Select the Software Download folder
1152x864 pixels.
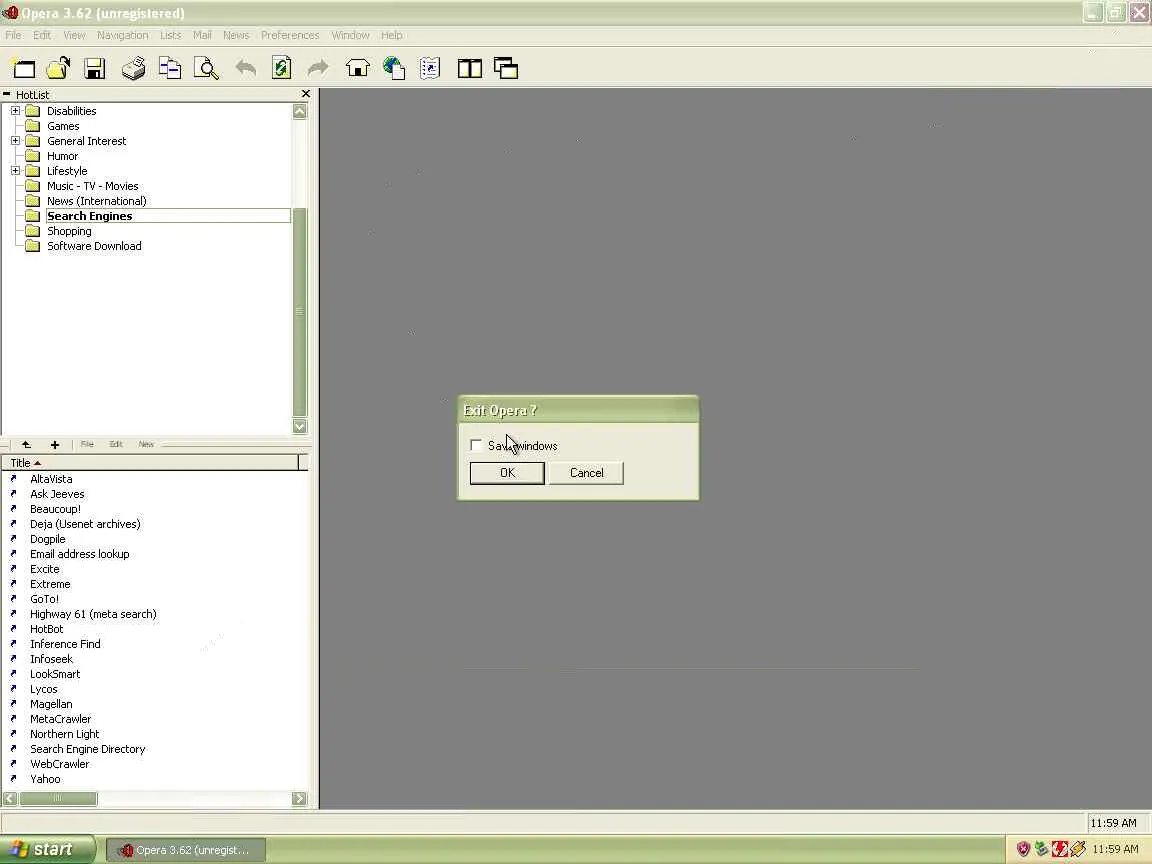coord(94,246)
